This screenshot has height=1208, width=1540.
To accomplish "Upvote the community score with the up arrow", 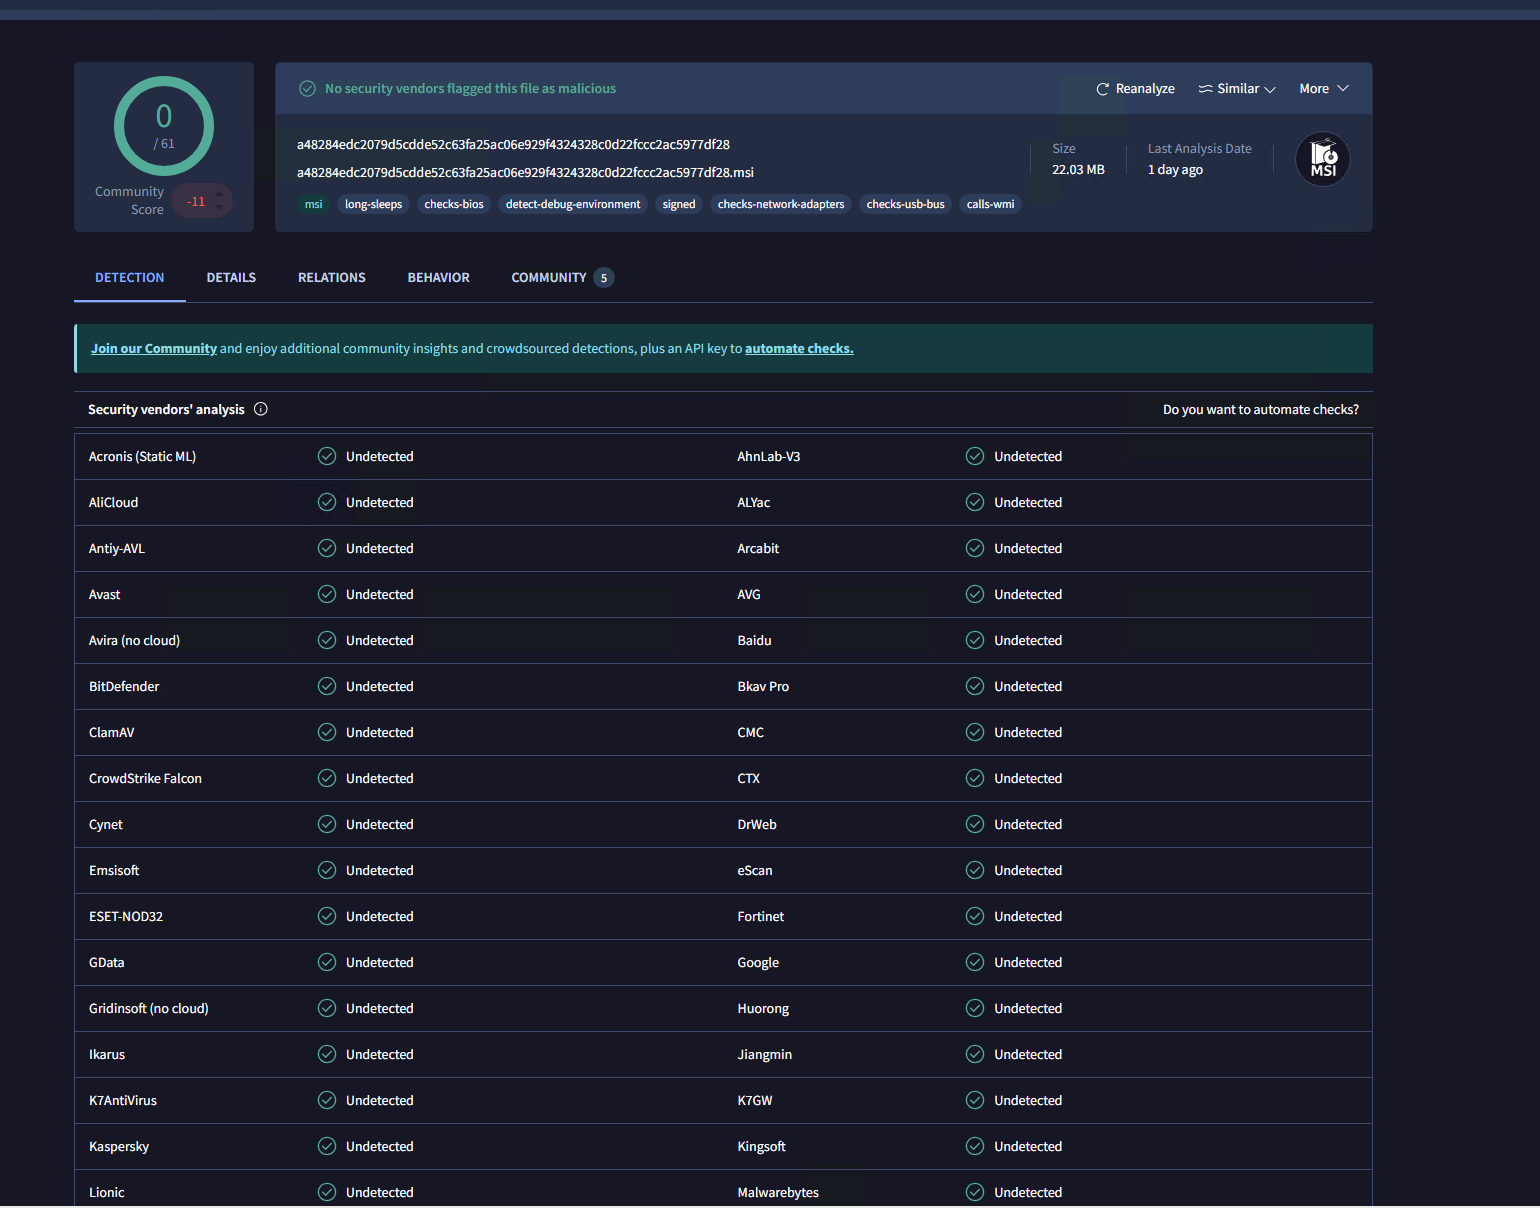I will click(x=219, y=194).
